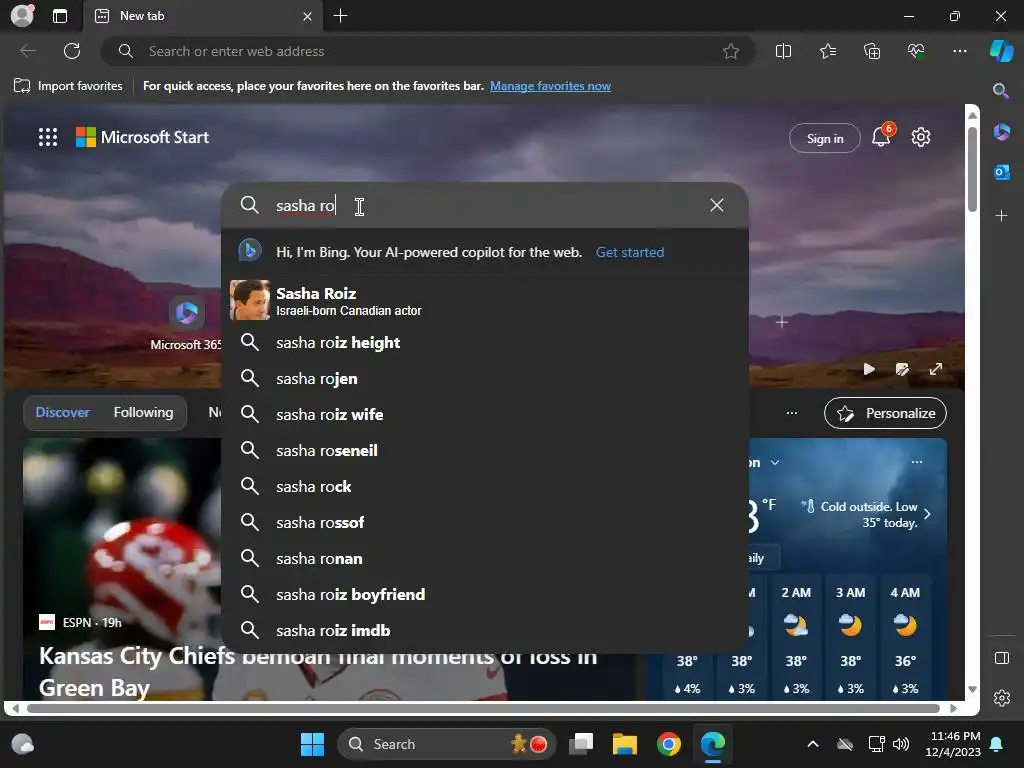This screenshot has width=1024, height=768.
Task: Open sidebar settings gear
Action: pyautogui.click(x=1002, y=698)
